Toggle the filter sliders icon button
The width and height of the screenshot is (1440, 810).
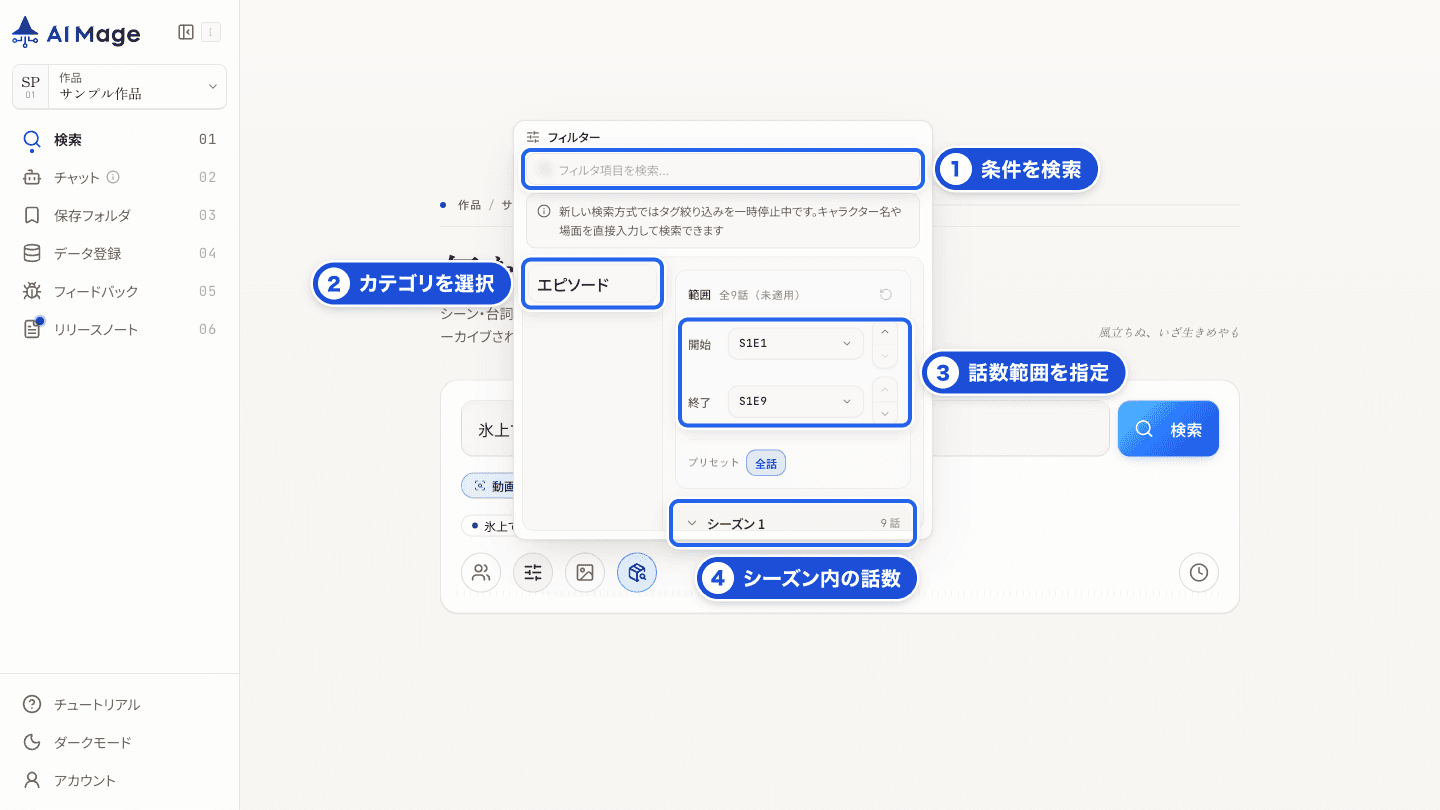click(x=533, y=573)
